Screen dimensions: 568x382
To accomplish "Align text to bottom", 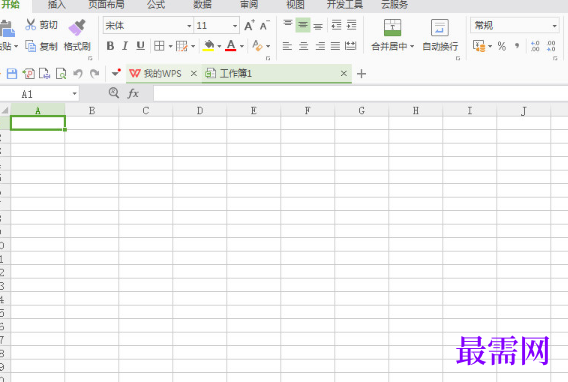I will pyautogui.click(x=318, y=26).
